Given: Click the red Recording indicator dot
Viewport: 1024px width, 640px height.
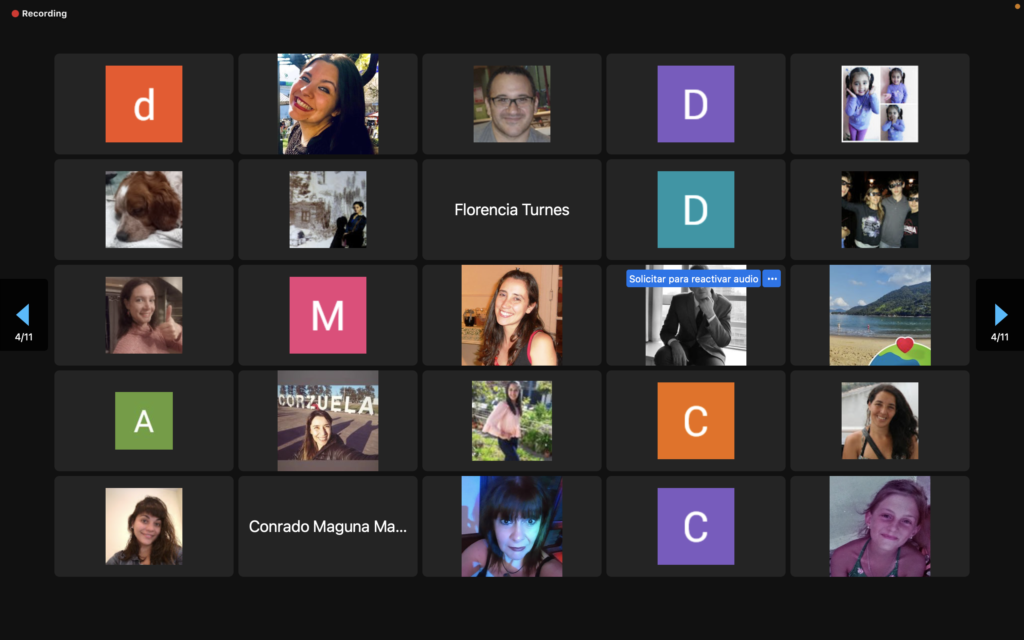Looking at the screenshot, I should tap(15, 13).
